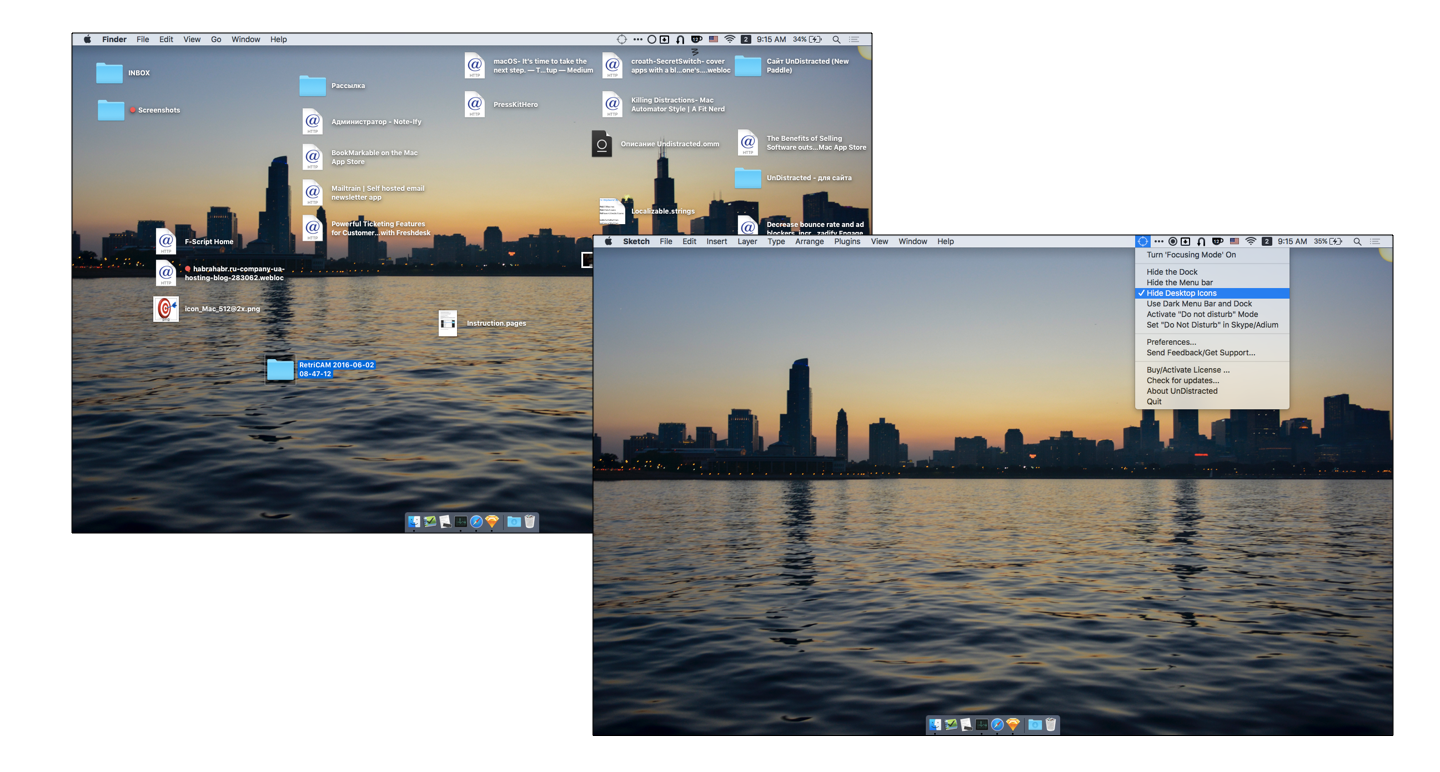This screenshot has height=772, width=1440.
Task: Open Spotlight search in Sketch screen menu bar
Action: point(1357,241)
